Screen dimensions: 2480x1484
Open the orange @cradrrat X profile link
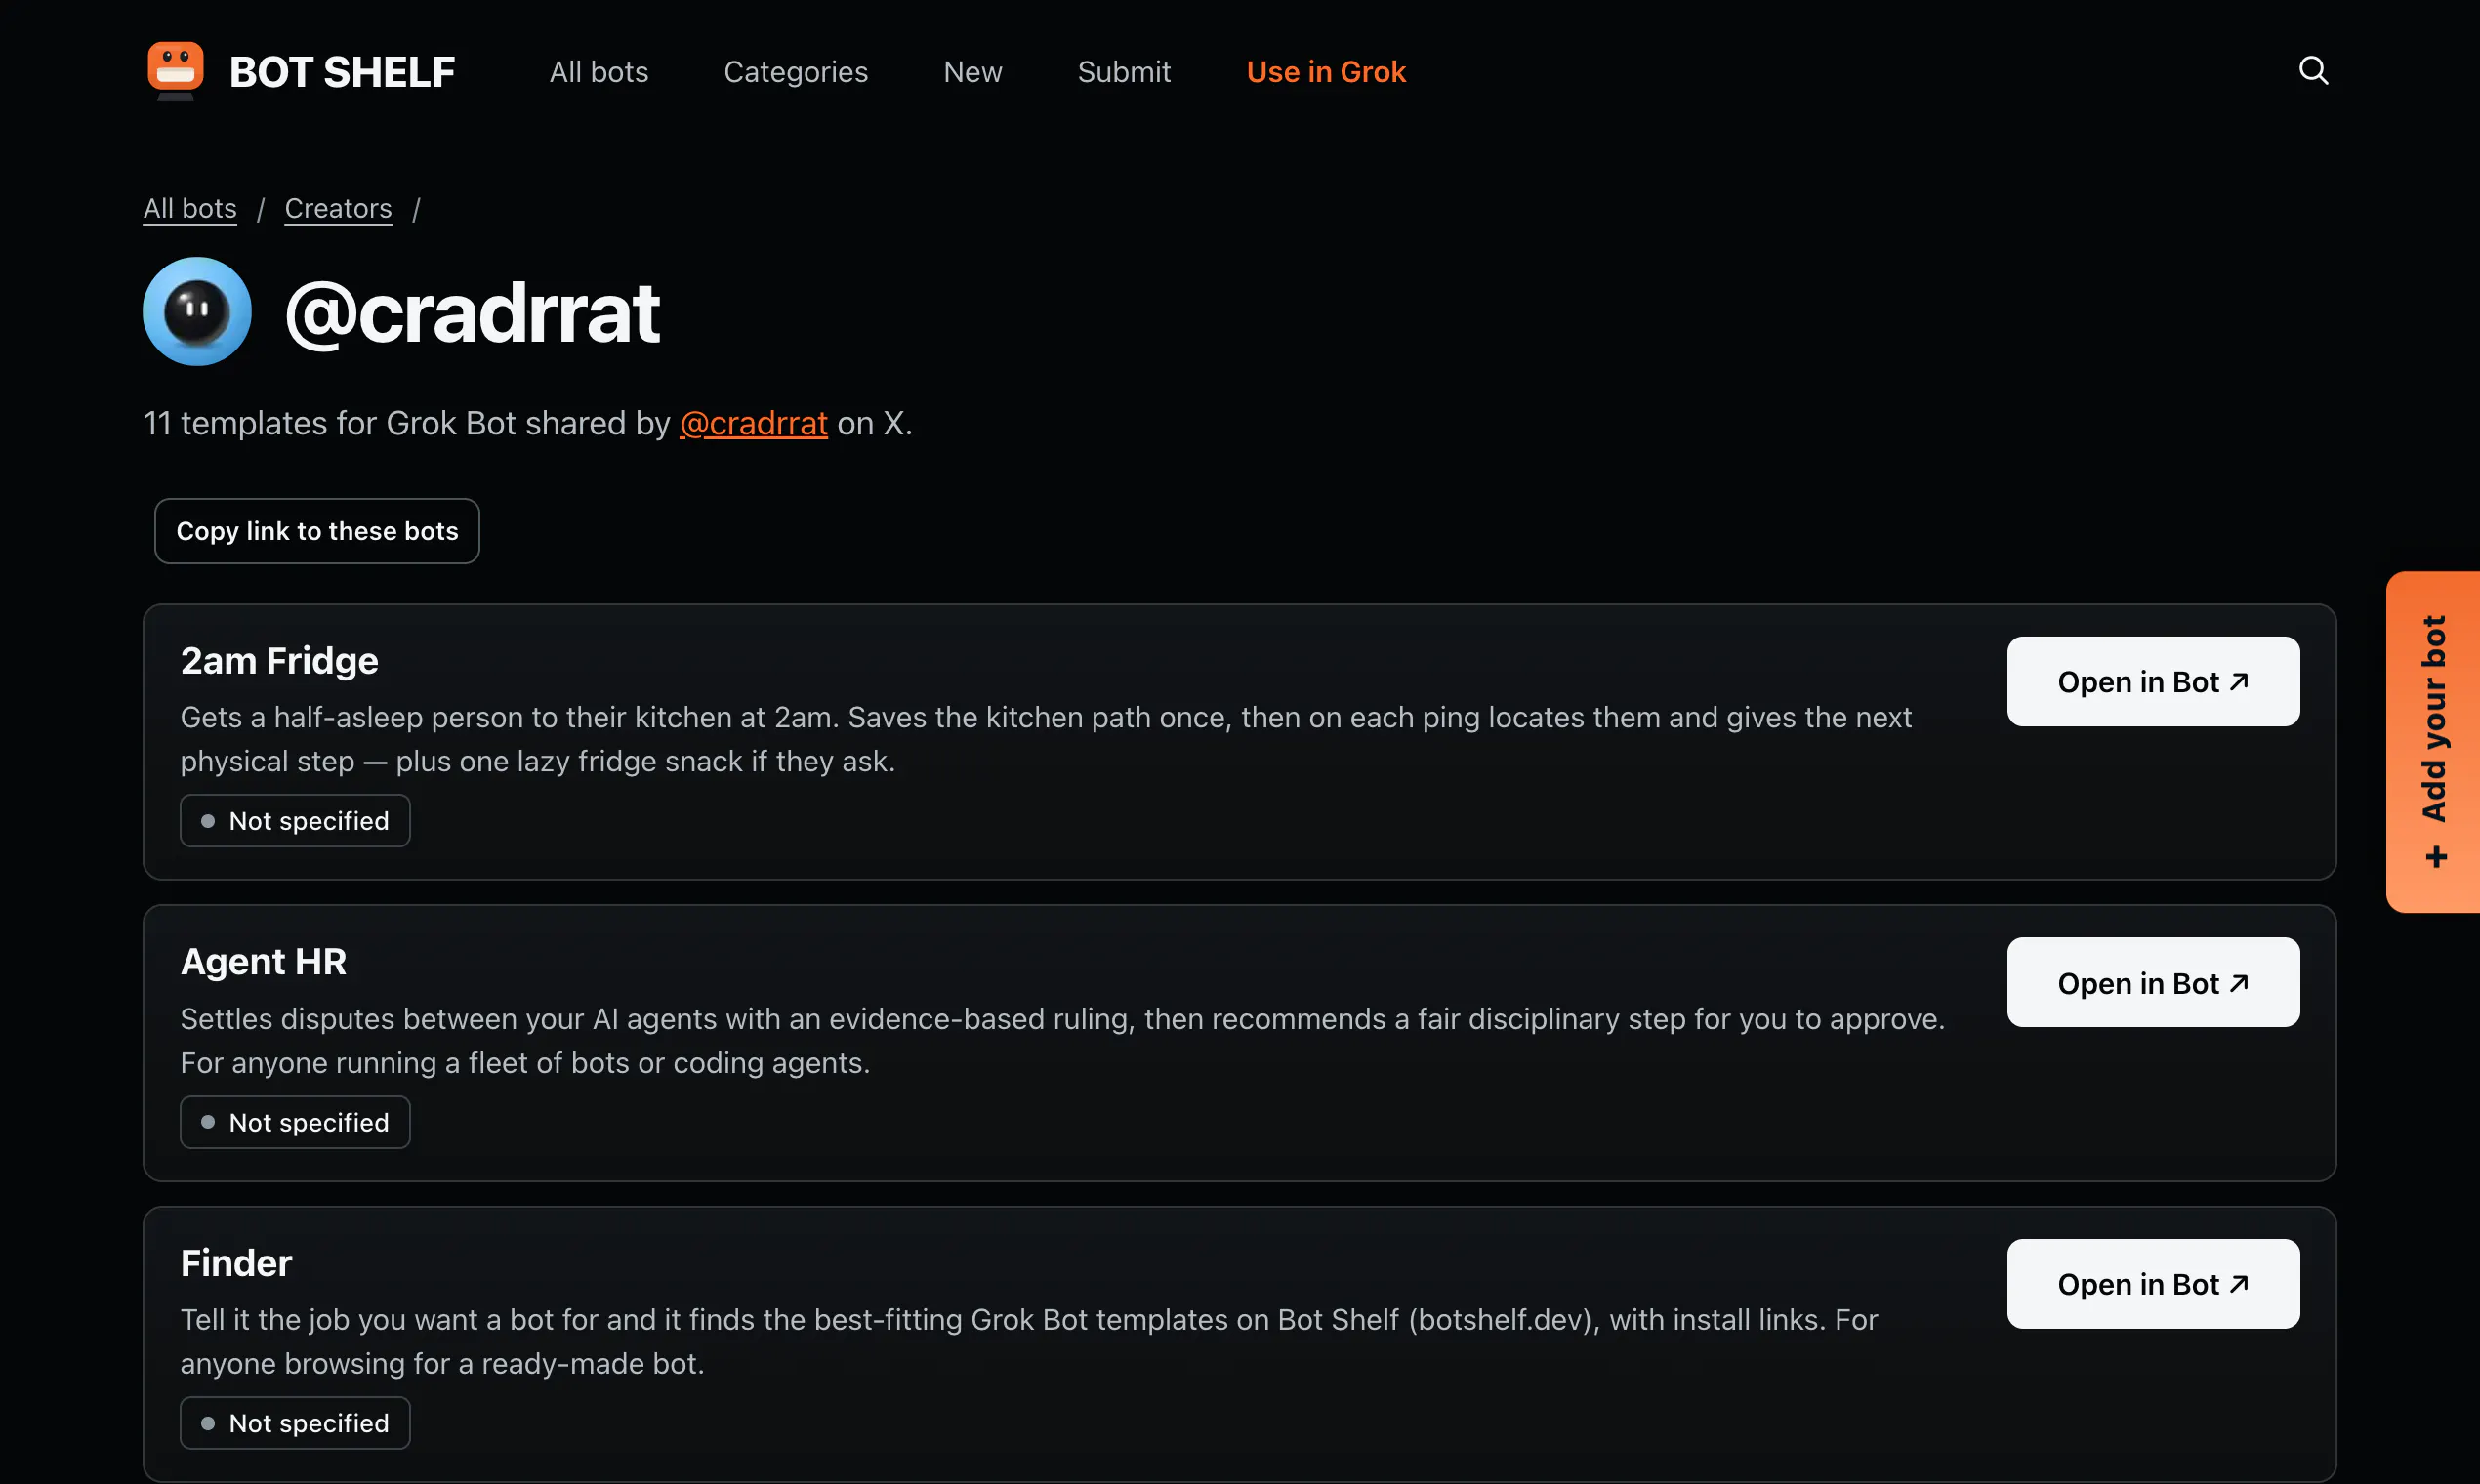click(x=754, y=423)
